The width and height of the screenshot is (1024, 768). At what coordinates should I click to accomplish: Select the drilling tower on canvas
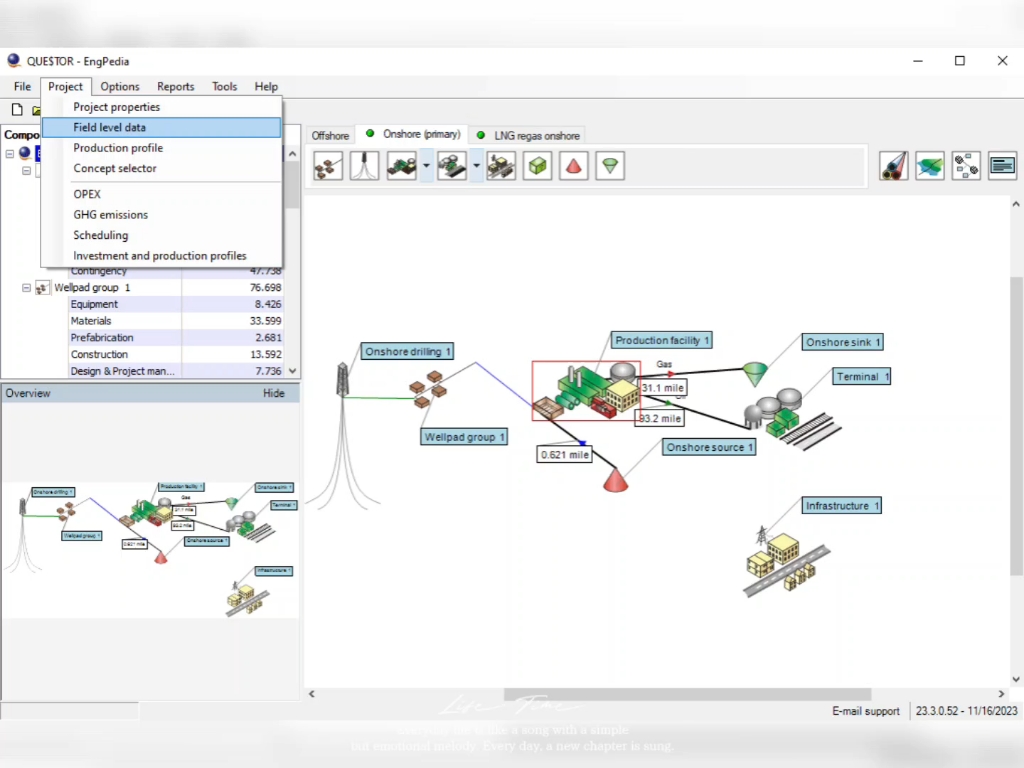342,379
